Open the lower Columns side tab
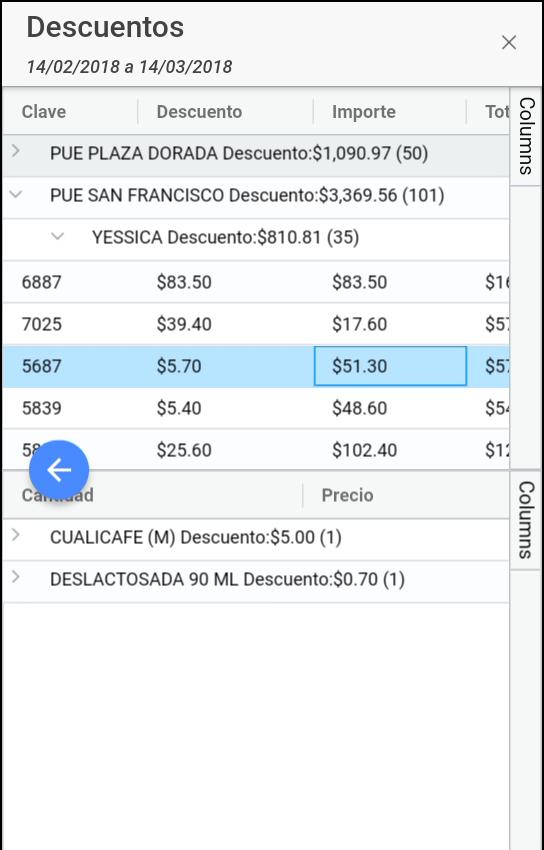The width and height of the screenshot is (544, 850). click(526, 520)
